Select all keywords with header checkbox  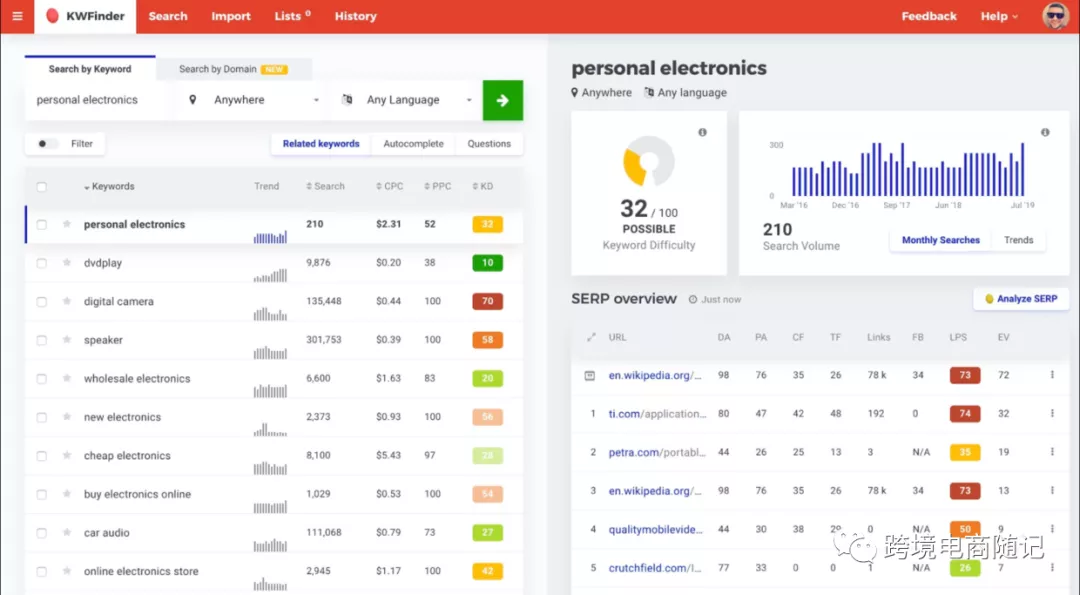coord(42,187)
